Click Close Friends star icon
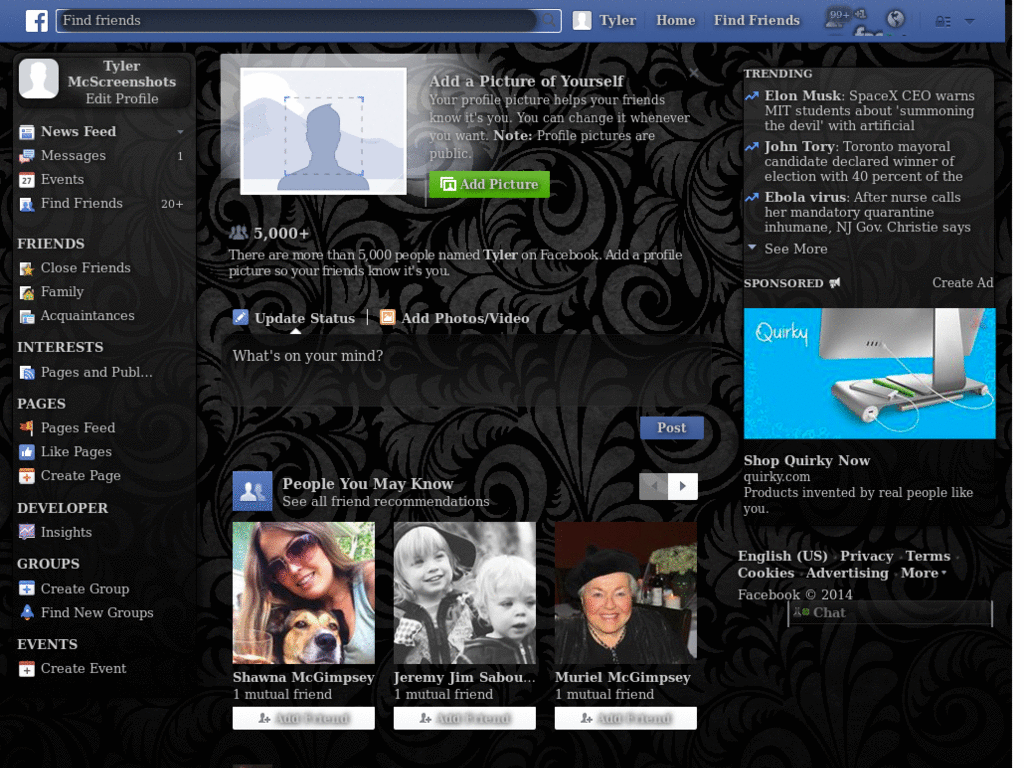1024x768 pixels. pos(27,268)
